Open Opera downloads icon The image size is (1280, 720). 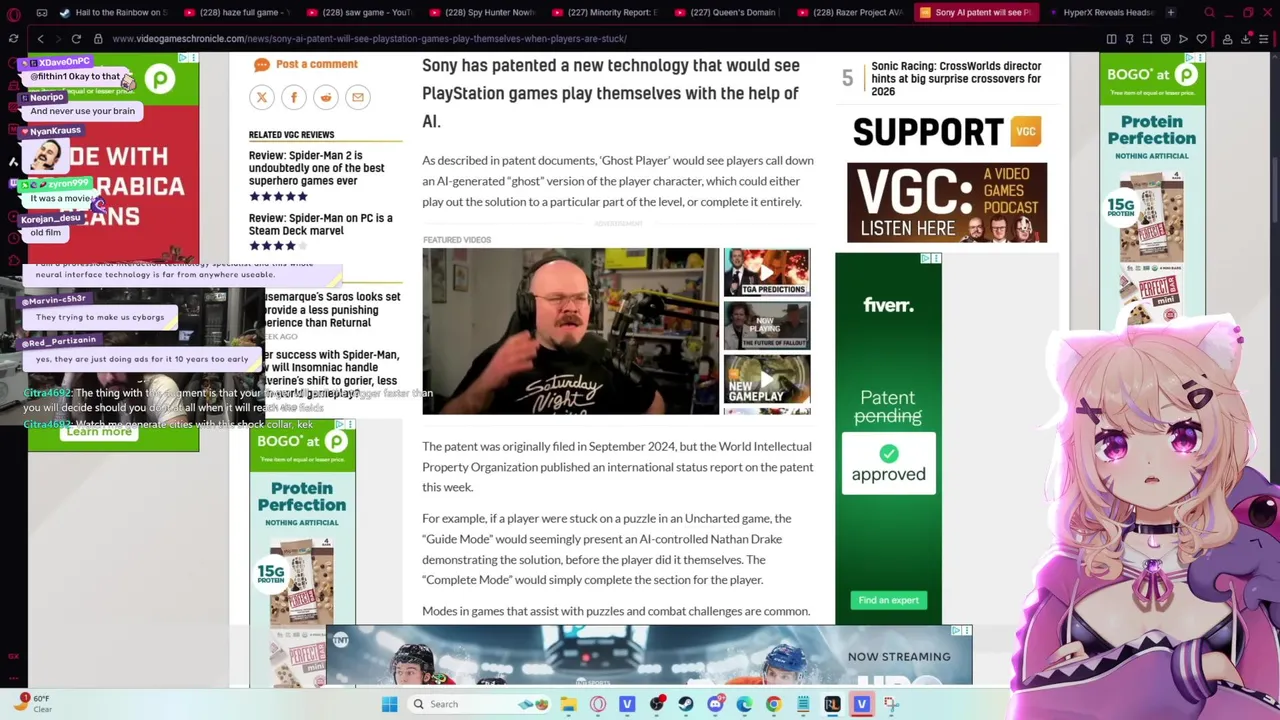point(1246,39)
